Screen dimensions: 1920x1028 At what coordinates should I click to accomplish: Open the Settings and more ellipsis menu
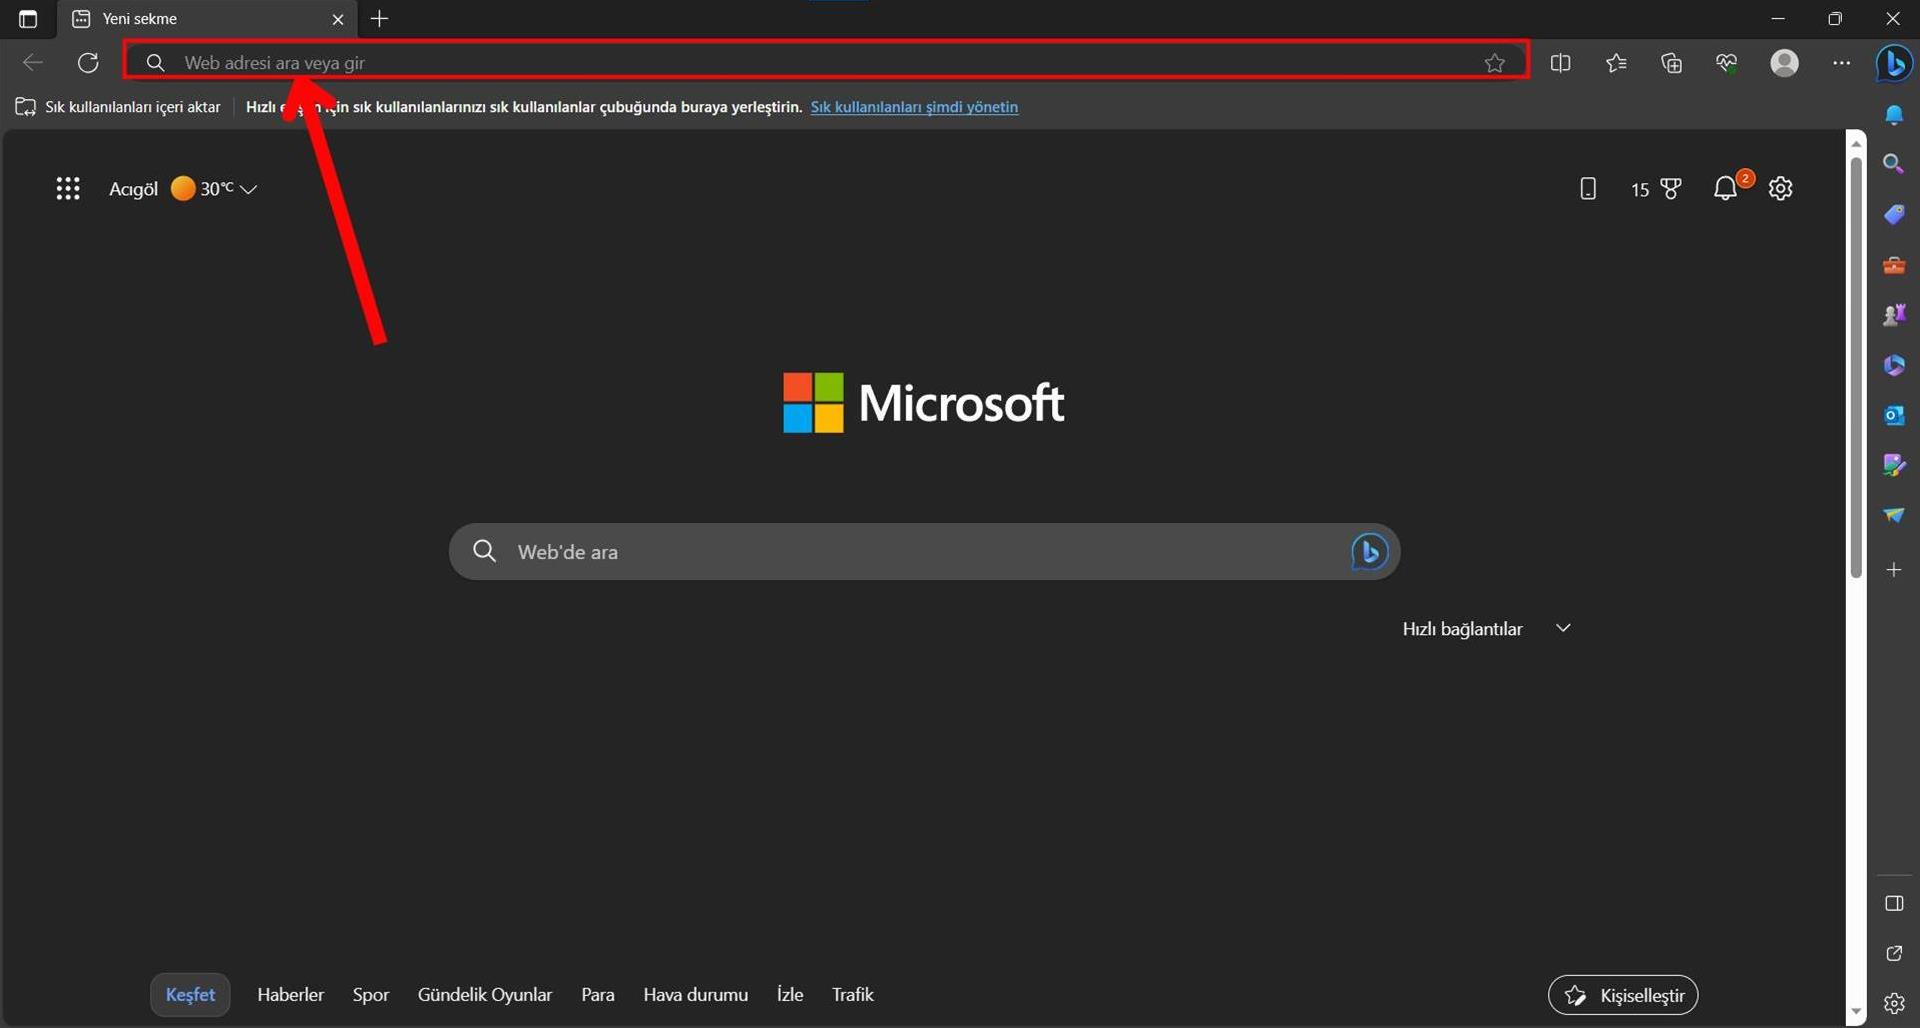coord(1841,63)
